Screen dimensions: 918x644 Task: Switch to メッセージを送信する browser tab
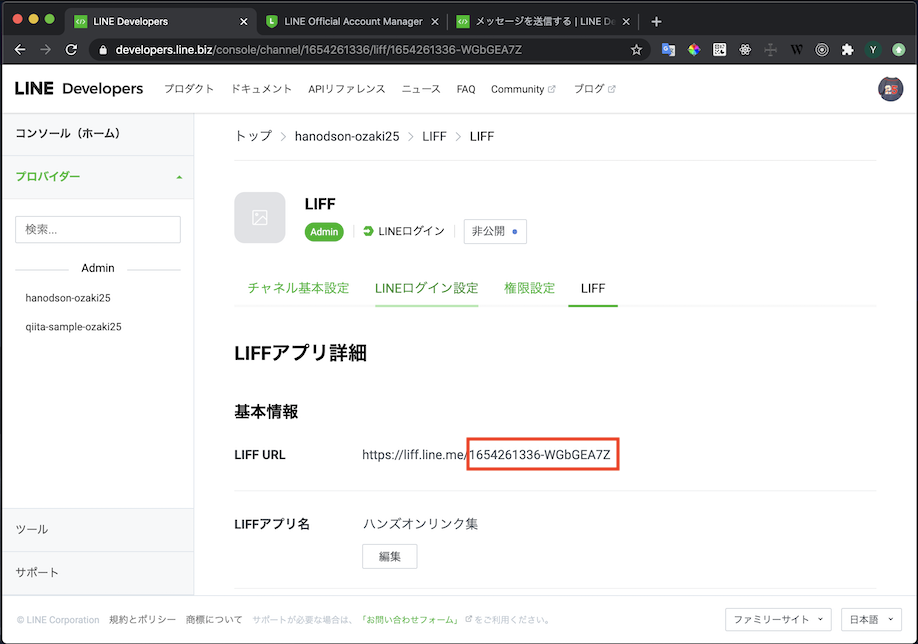pos(544,22)
